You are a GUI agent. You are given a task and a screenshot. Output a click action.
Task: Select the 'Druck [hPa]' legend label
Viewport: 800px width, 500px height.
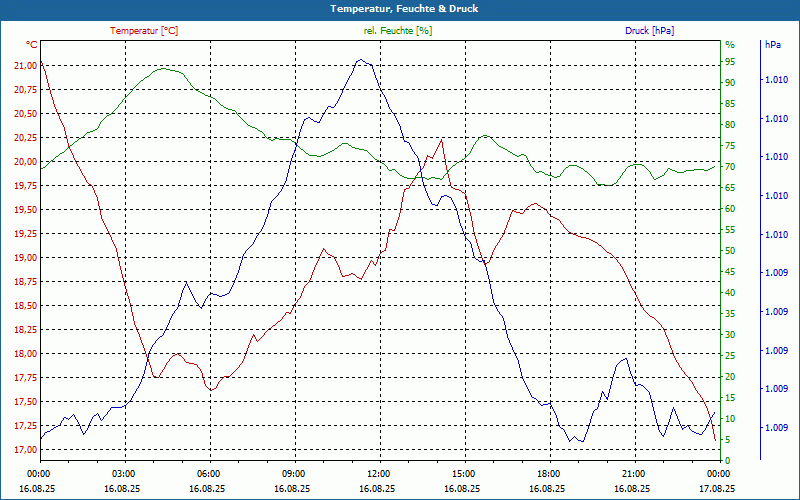click(649, 31)
